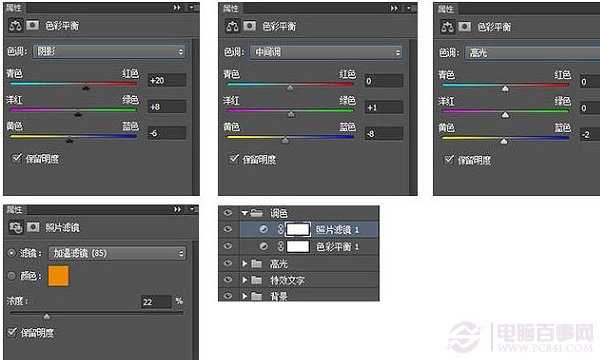Open the 色调 dropdown showing 中间调
The height and width of the screenshot is (360, 600).
pyautogui.click(x=326, y=52)
